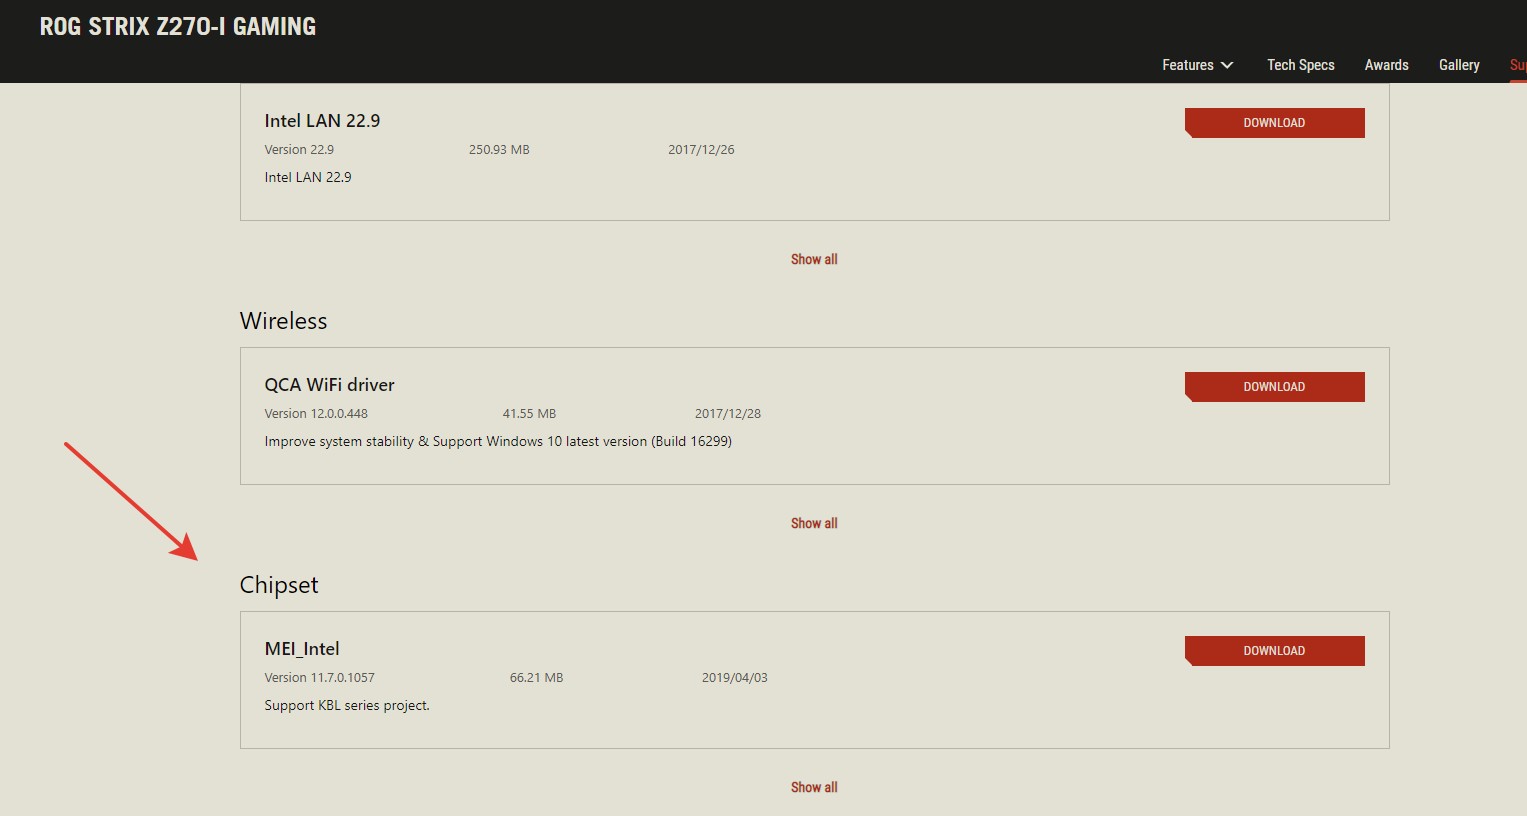Click the Chipset section heading

[x=279, y=585]
